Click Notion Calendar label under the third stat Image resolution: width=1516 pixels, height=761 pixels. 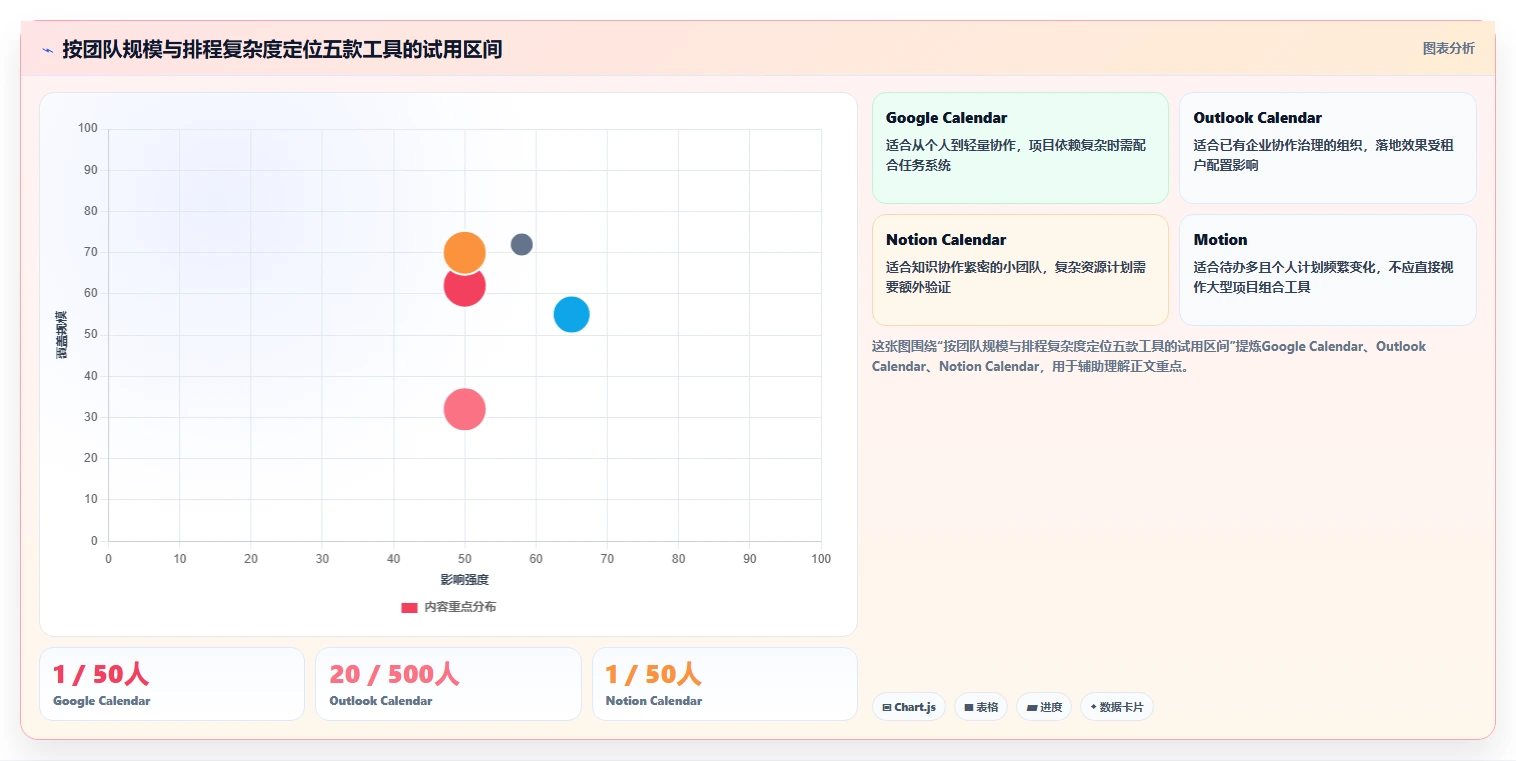[x=654, y=701]
